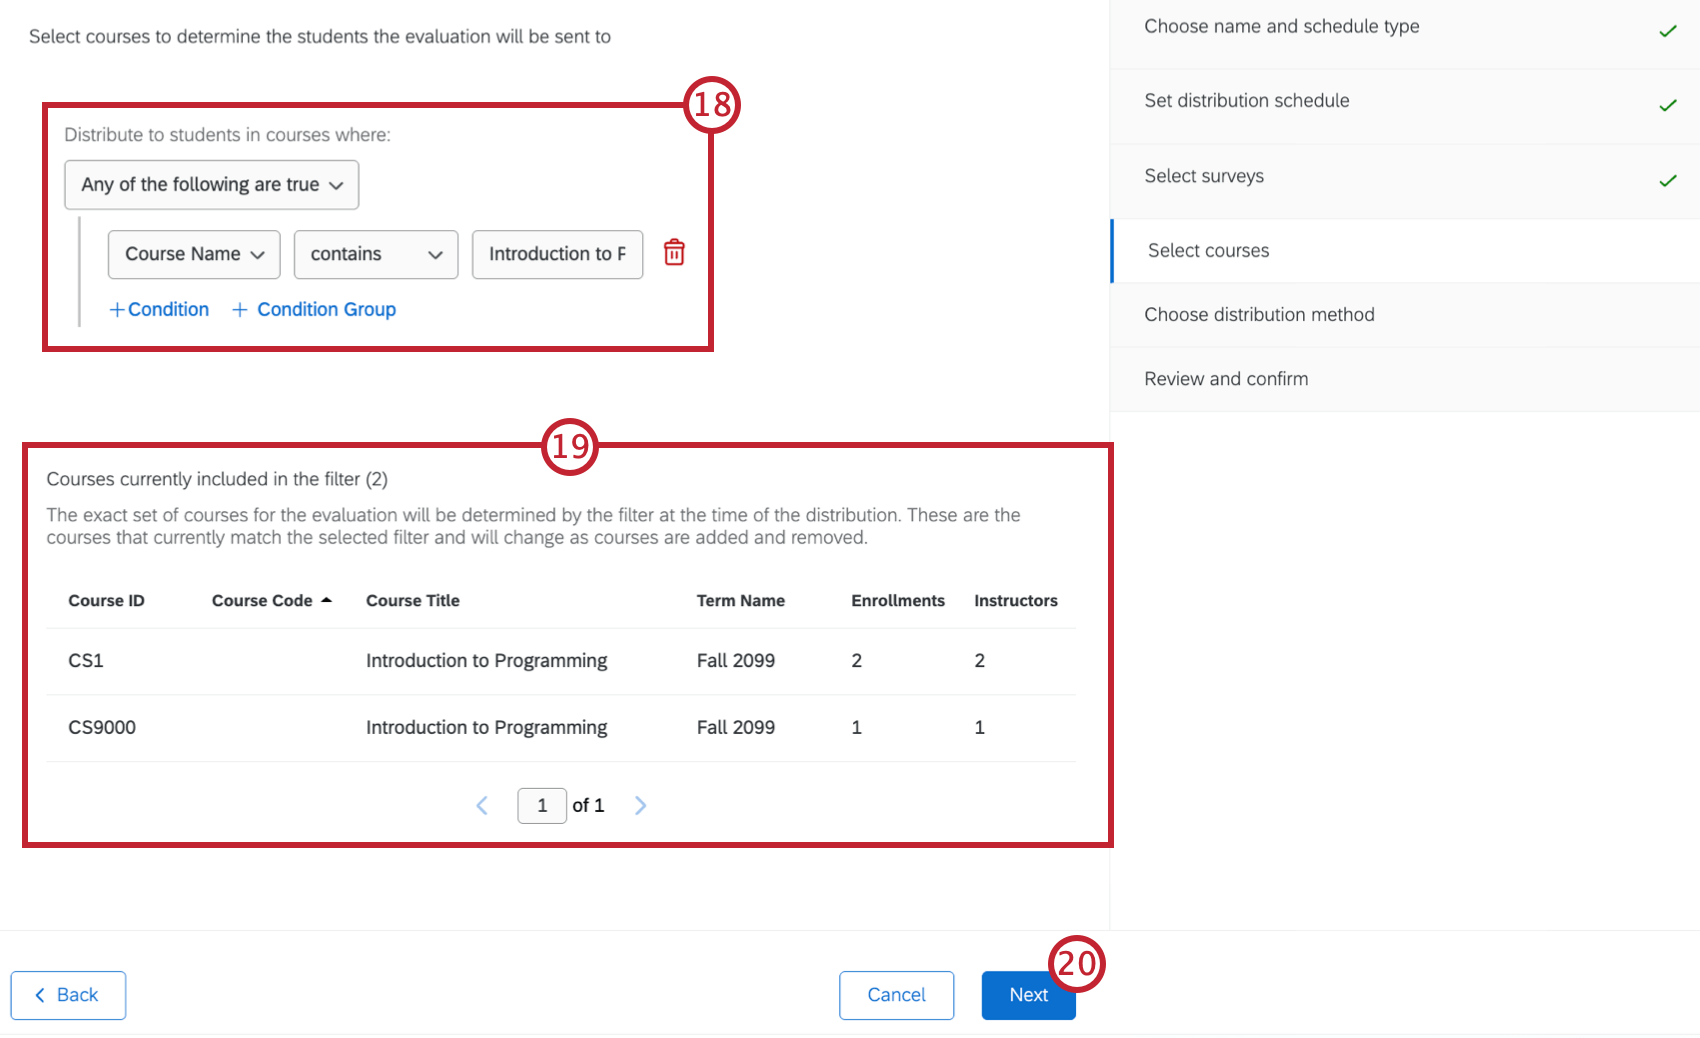Click the next page arrow in pagination

tap(640, 805)
